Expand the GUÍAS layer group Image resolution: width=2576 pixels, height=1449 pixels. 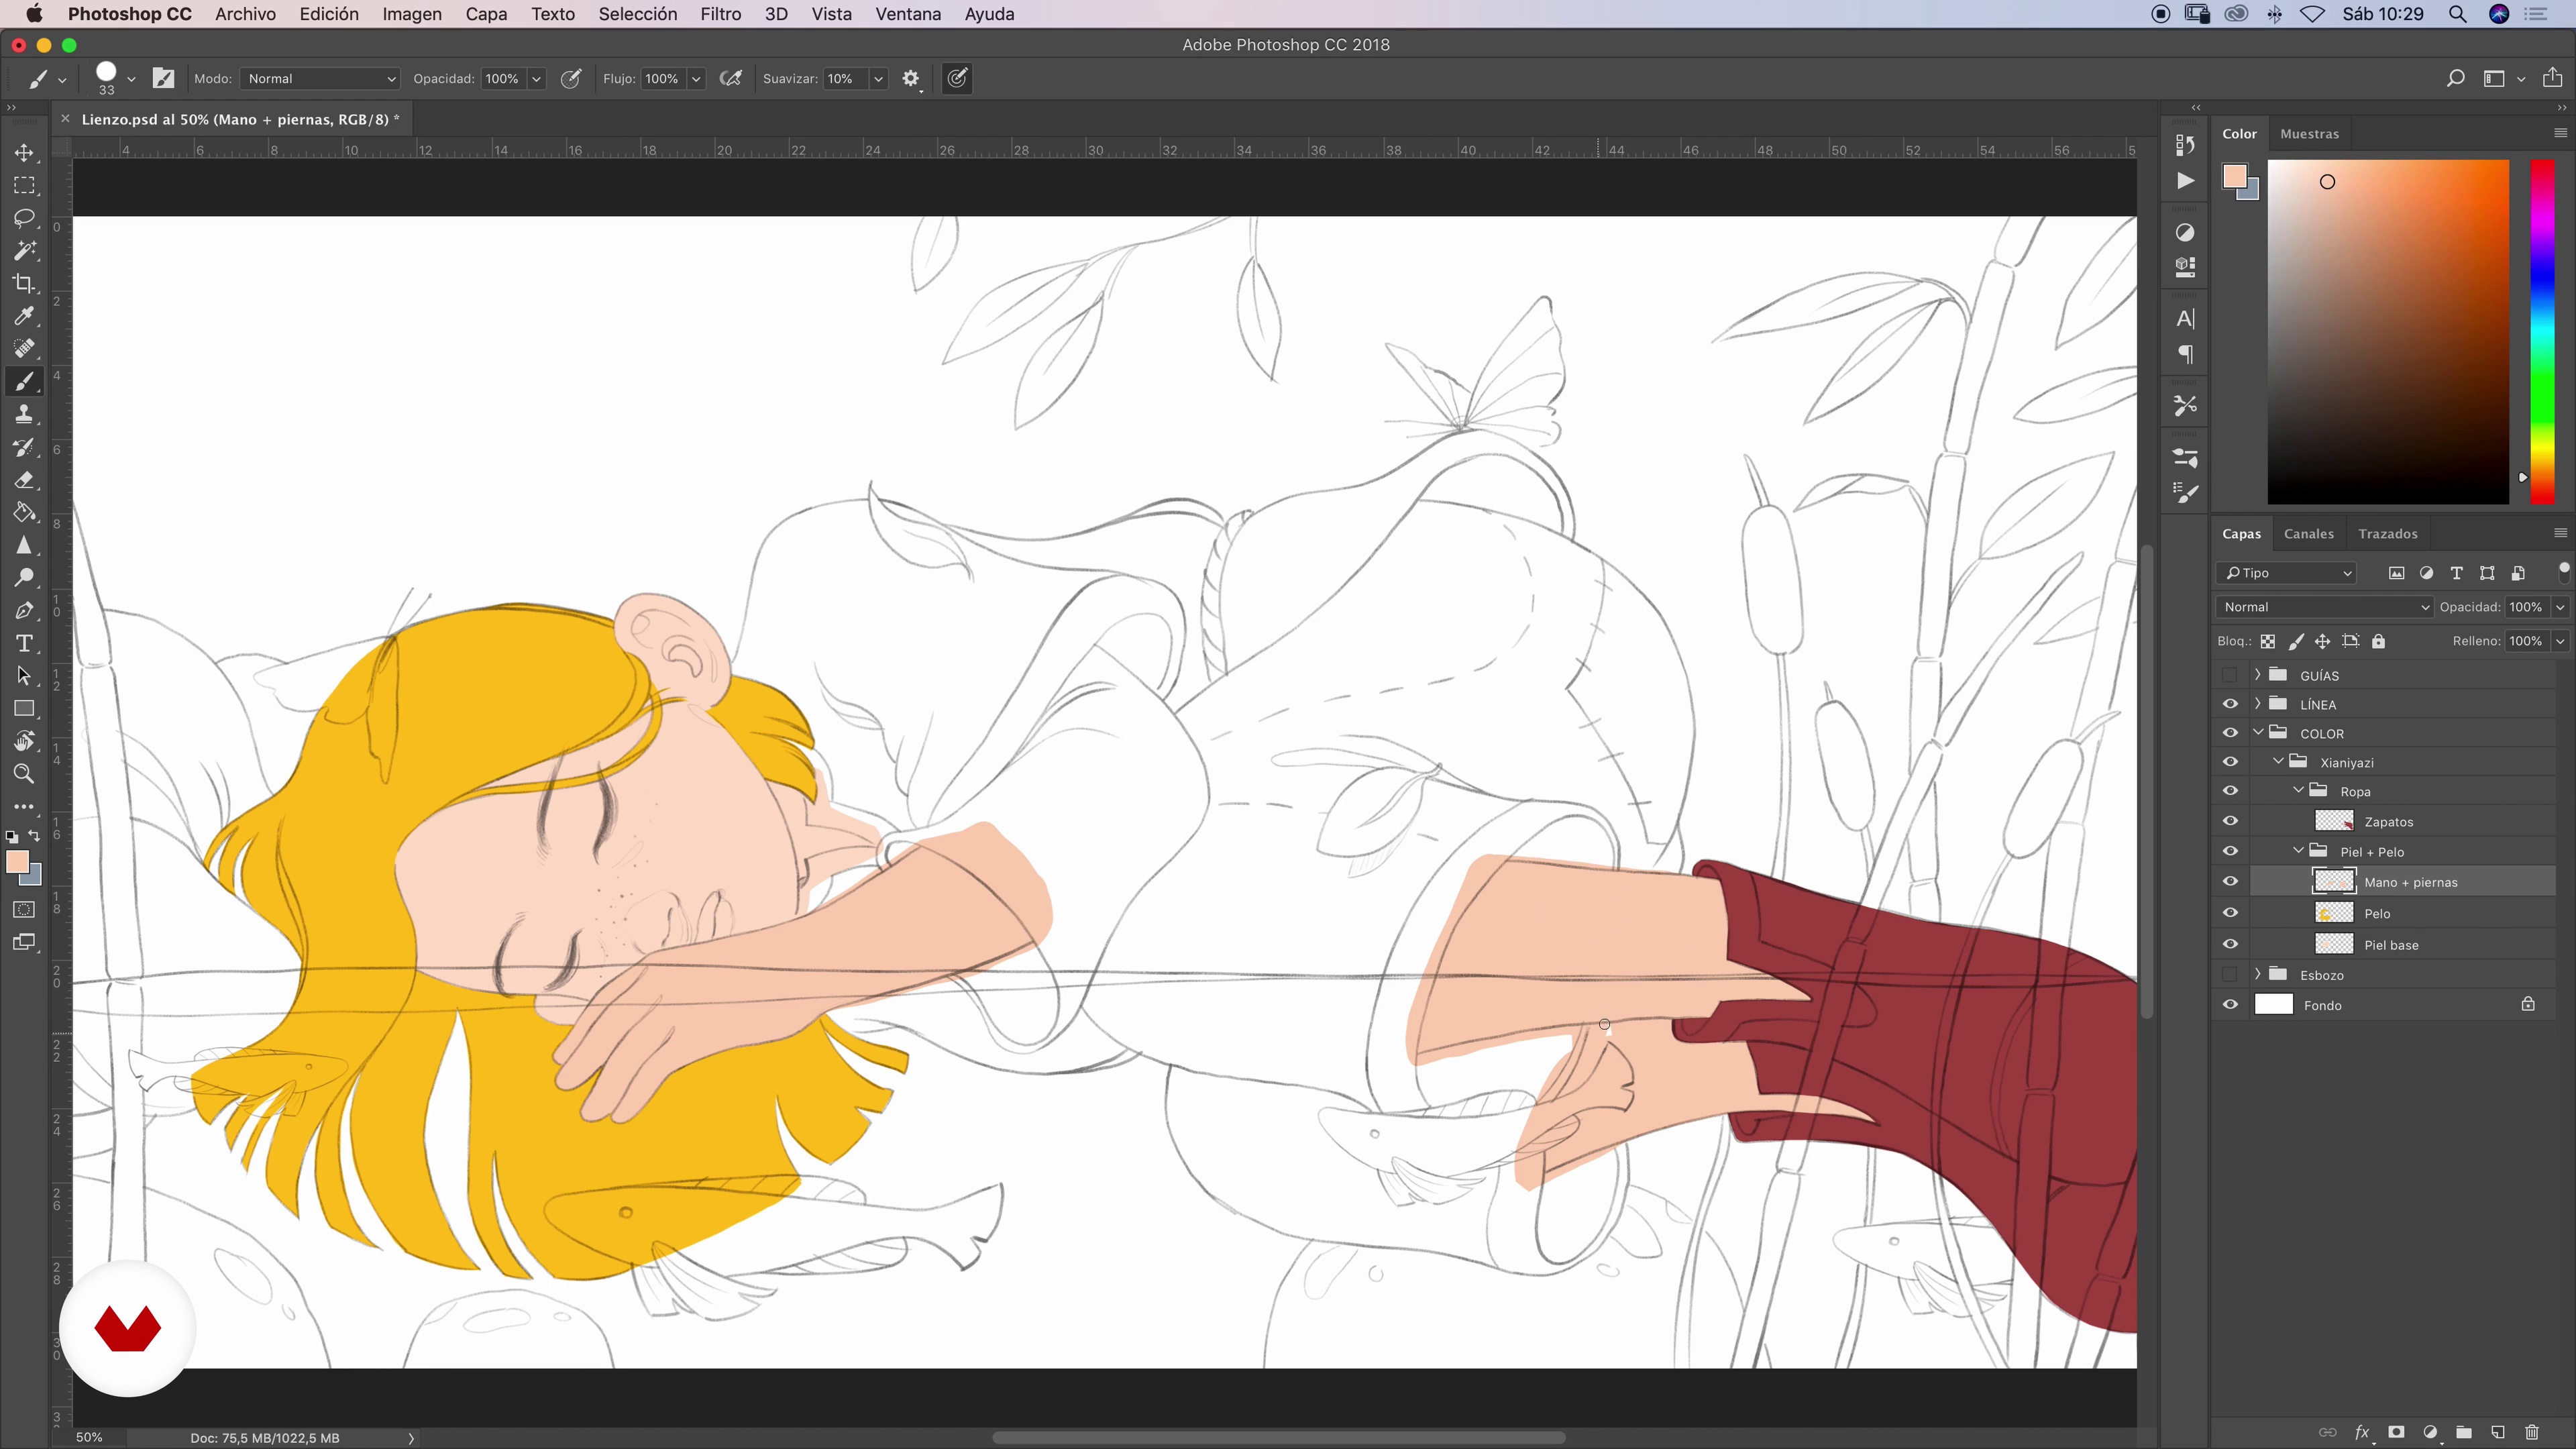tap(2257, 675)
